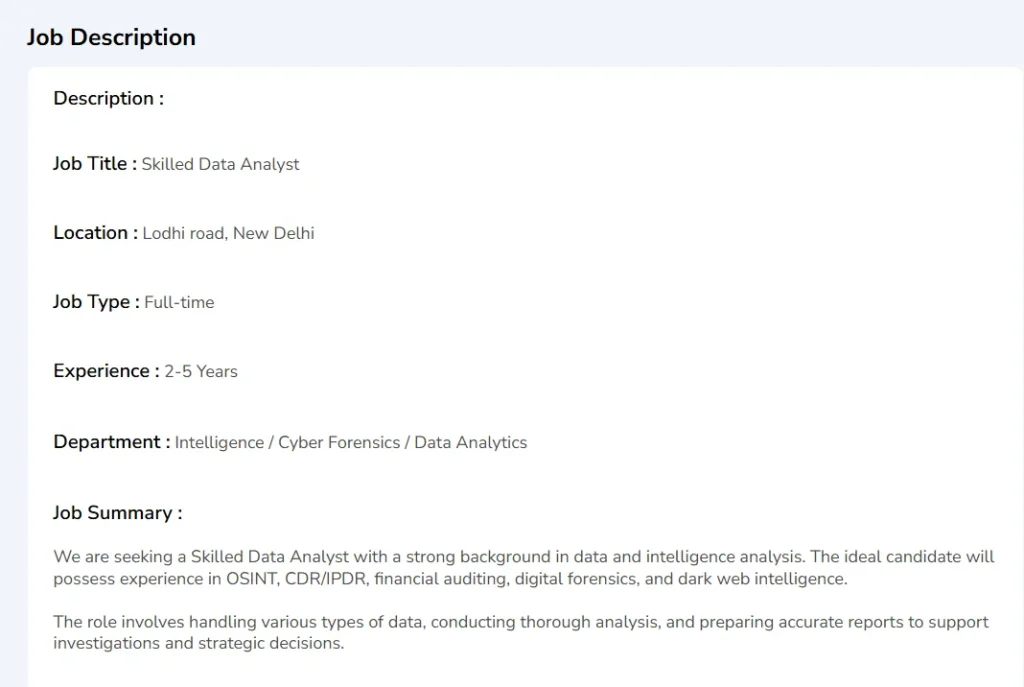Click the dark web intelligence phrase

point(761,579)
